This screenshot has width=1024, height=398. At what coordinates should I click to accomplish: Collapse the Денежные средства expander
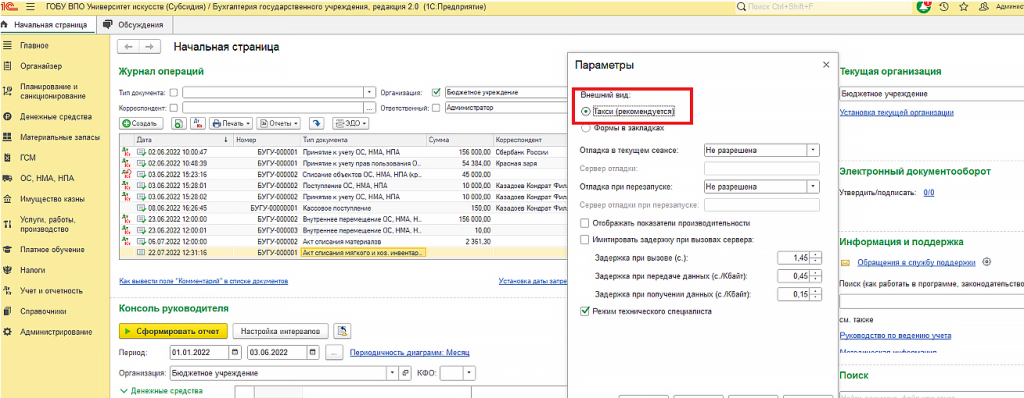tap(123, 391)
